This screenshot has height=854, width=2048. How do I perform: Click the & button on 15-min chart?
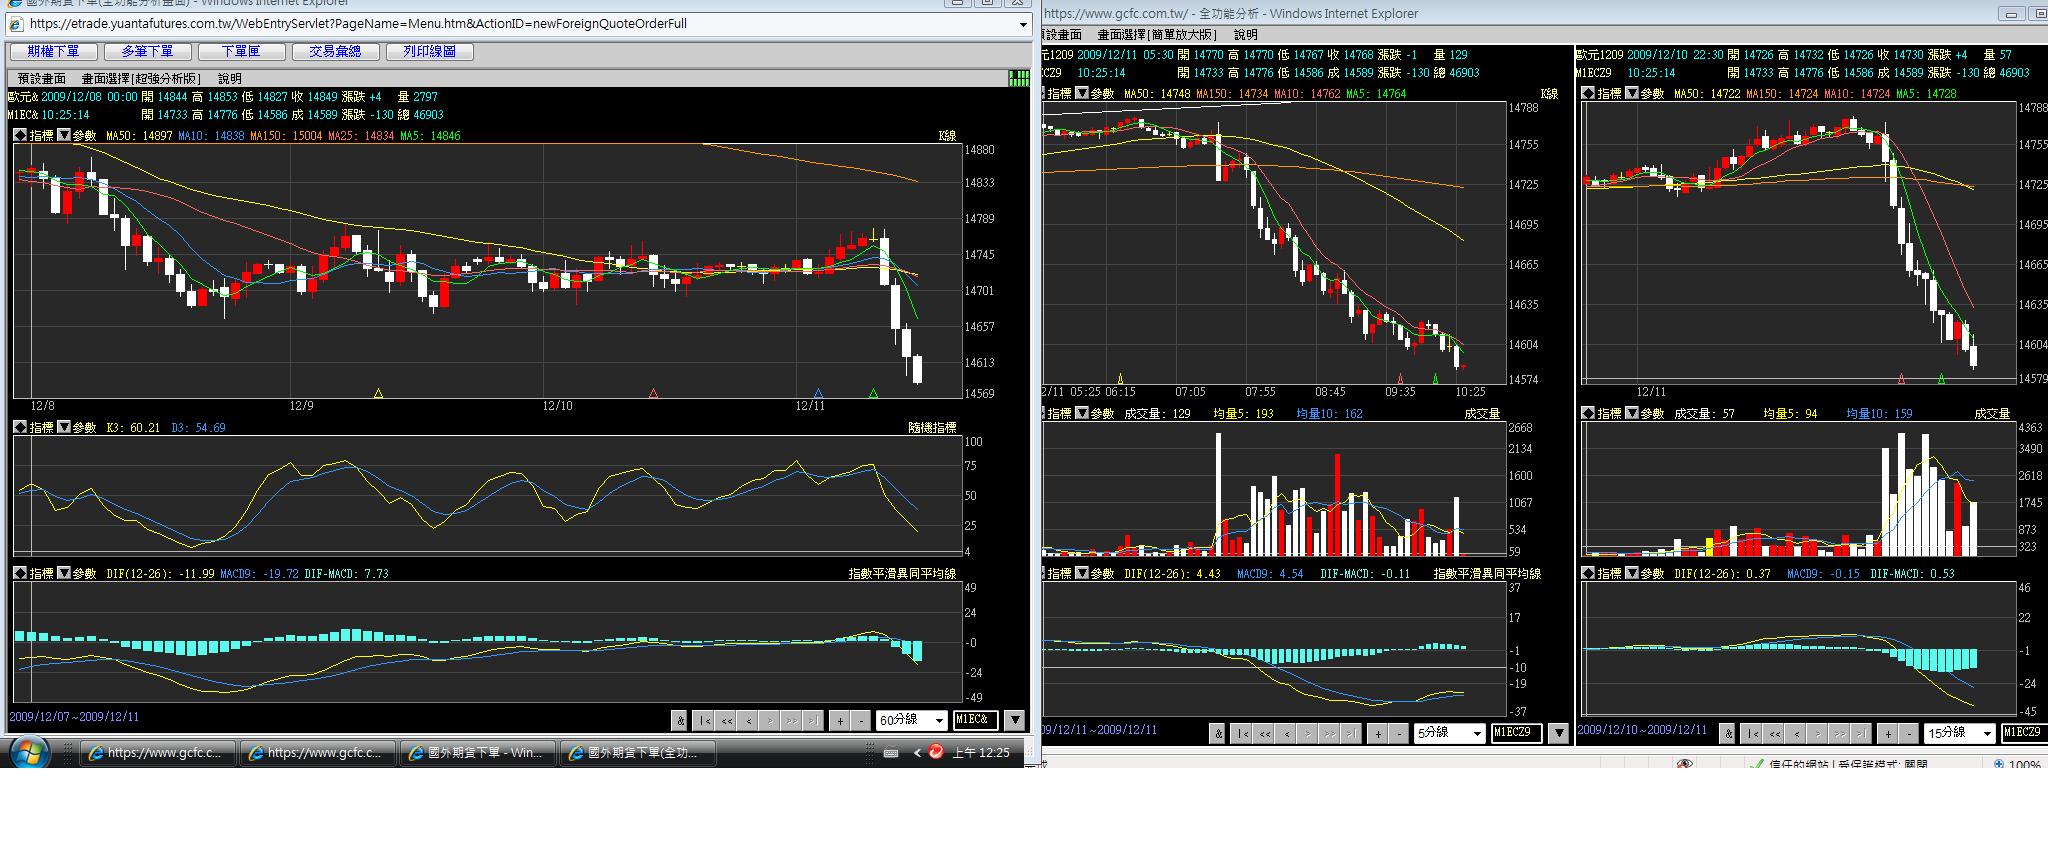[x=1728, y=734]
